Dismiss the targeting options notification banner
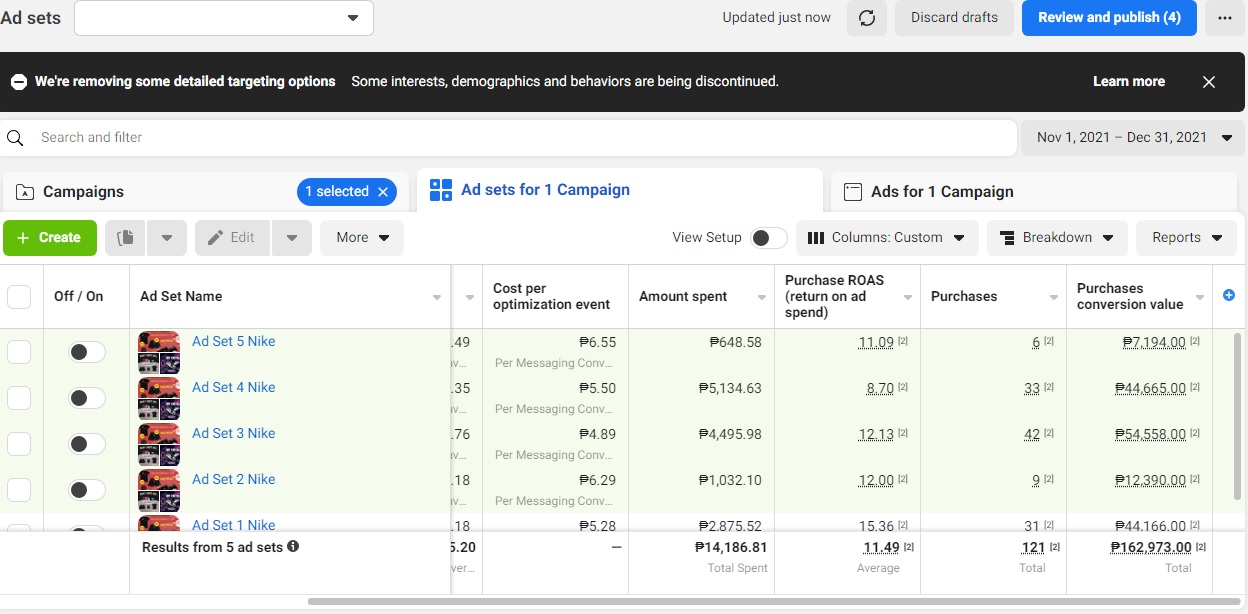 (x=1208, y=82)
